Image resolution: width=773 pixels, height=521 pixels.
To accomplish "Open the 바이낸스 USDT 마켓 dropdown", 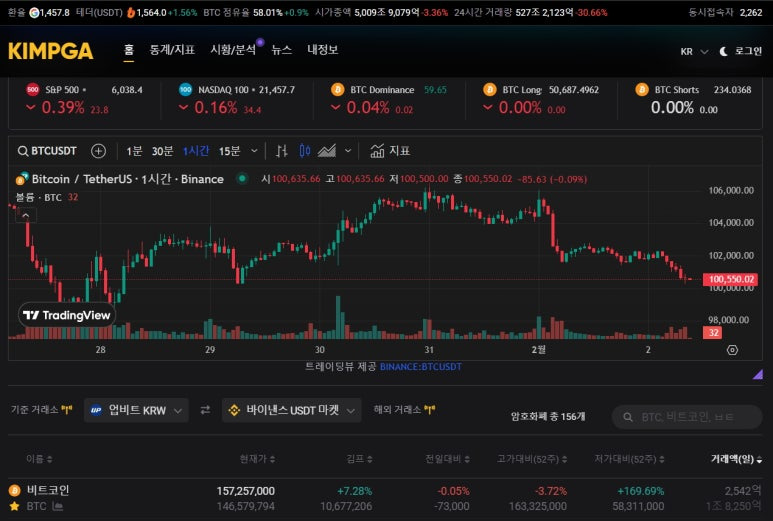I will [x=291, y=410].
